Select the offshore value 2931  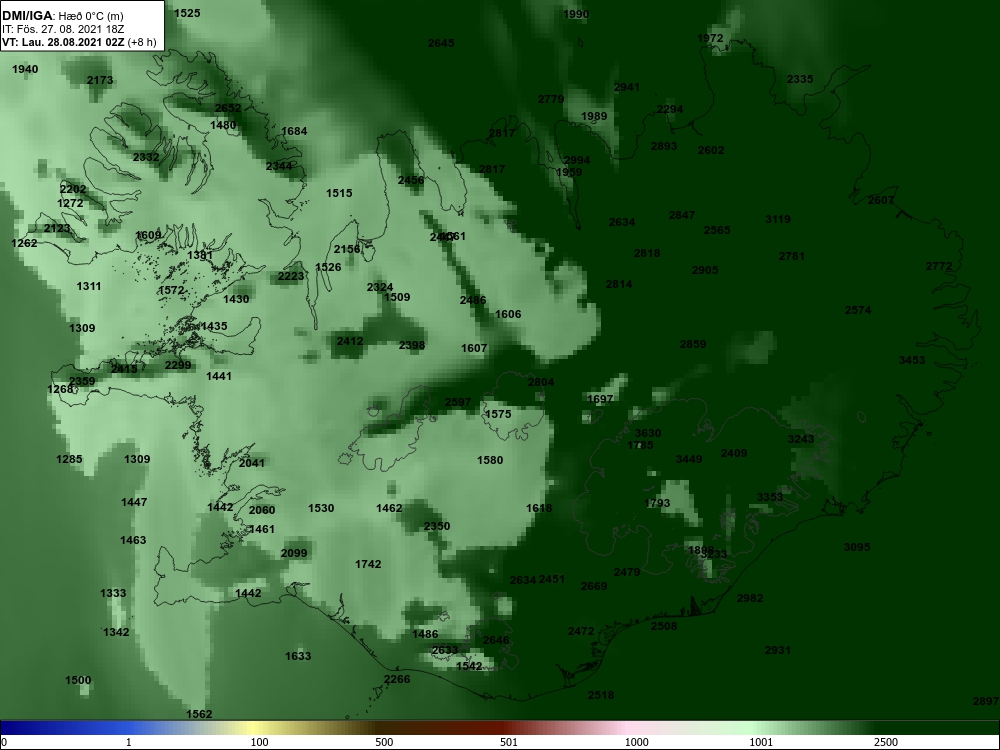coord(778,650)
